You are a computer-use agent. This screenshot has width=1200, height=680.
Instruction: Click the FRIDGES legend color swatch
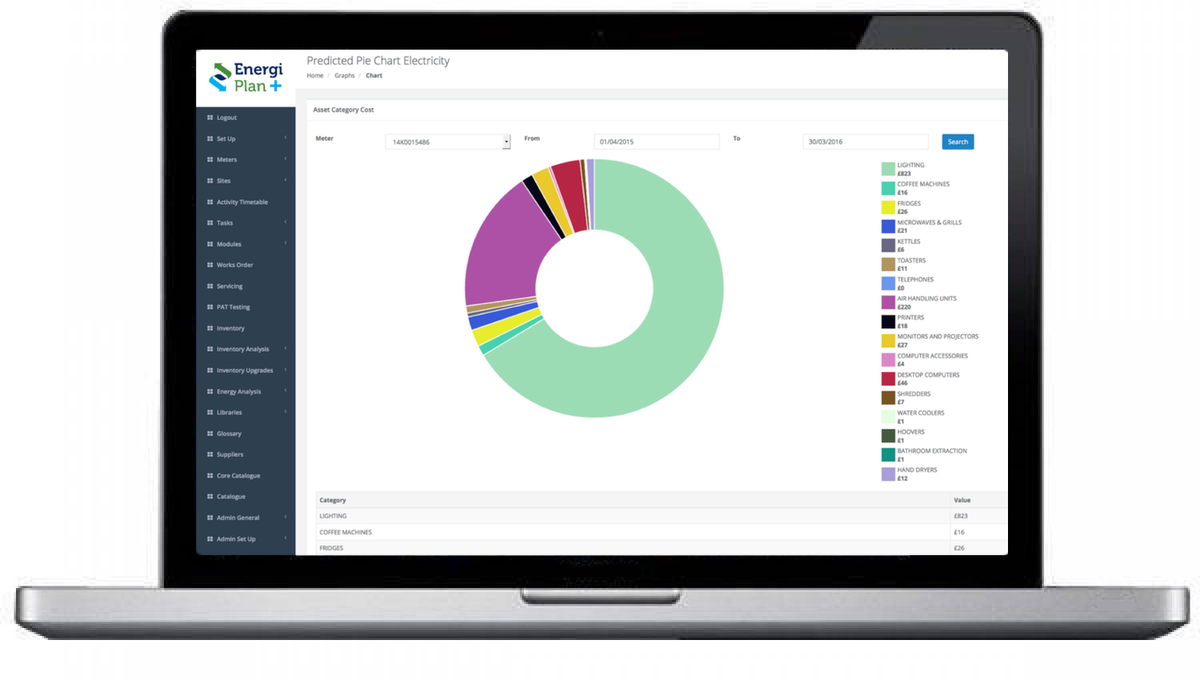888,207
